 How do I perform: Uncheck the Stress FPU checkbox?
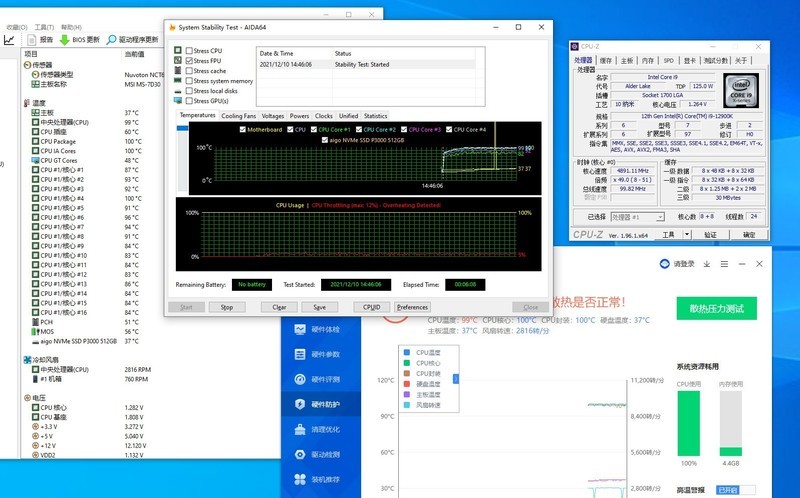click(189, 61)
